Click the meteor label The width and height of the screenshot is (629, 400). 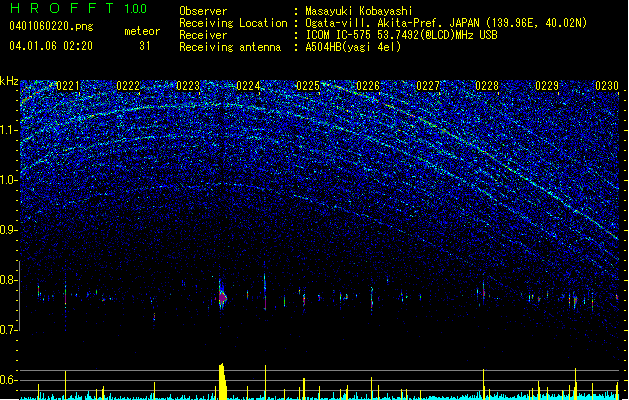pyautogui.click(x=142, y=31)
